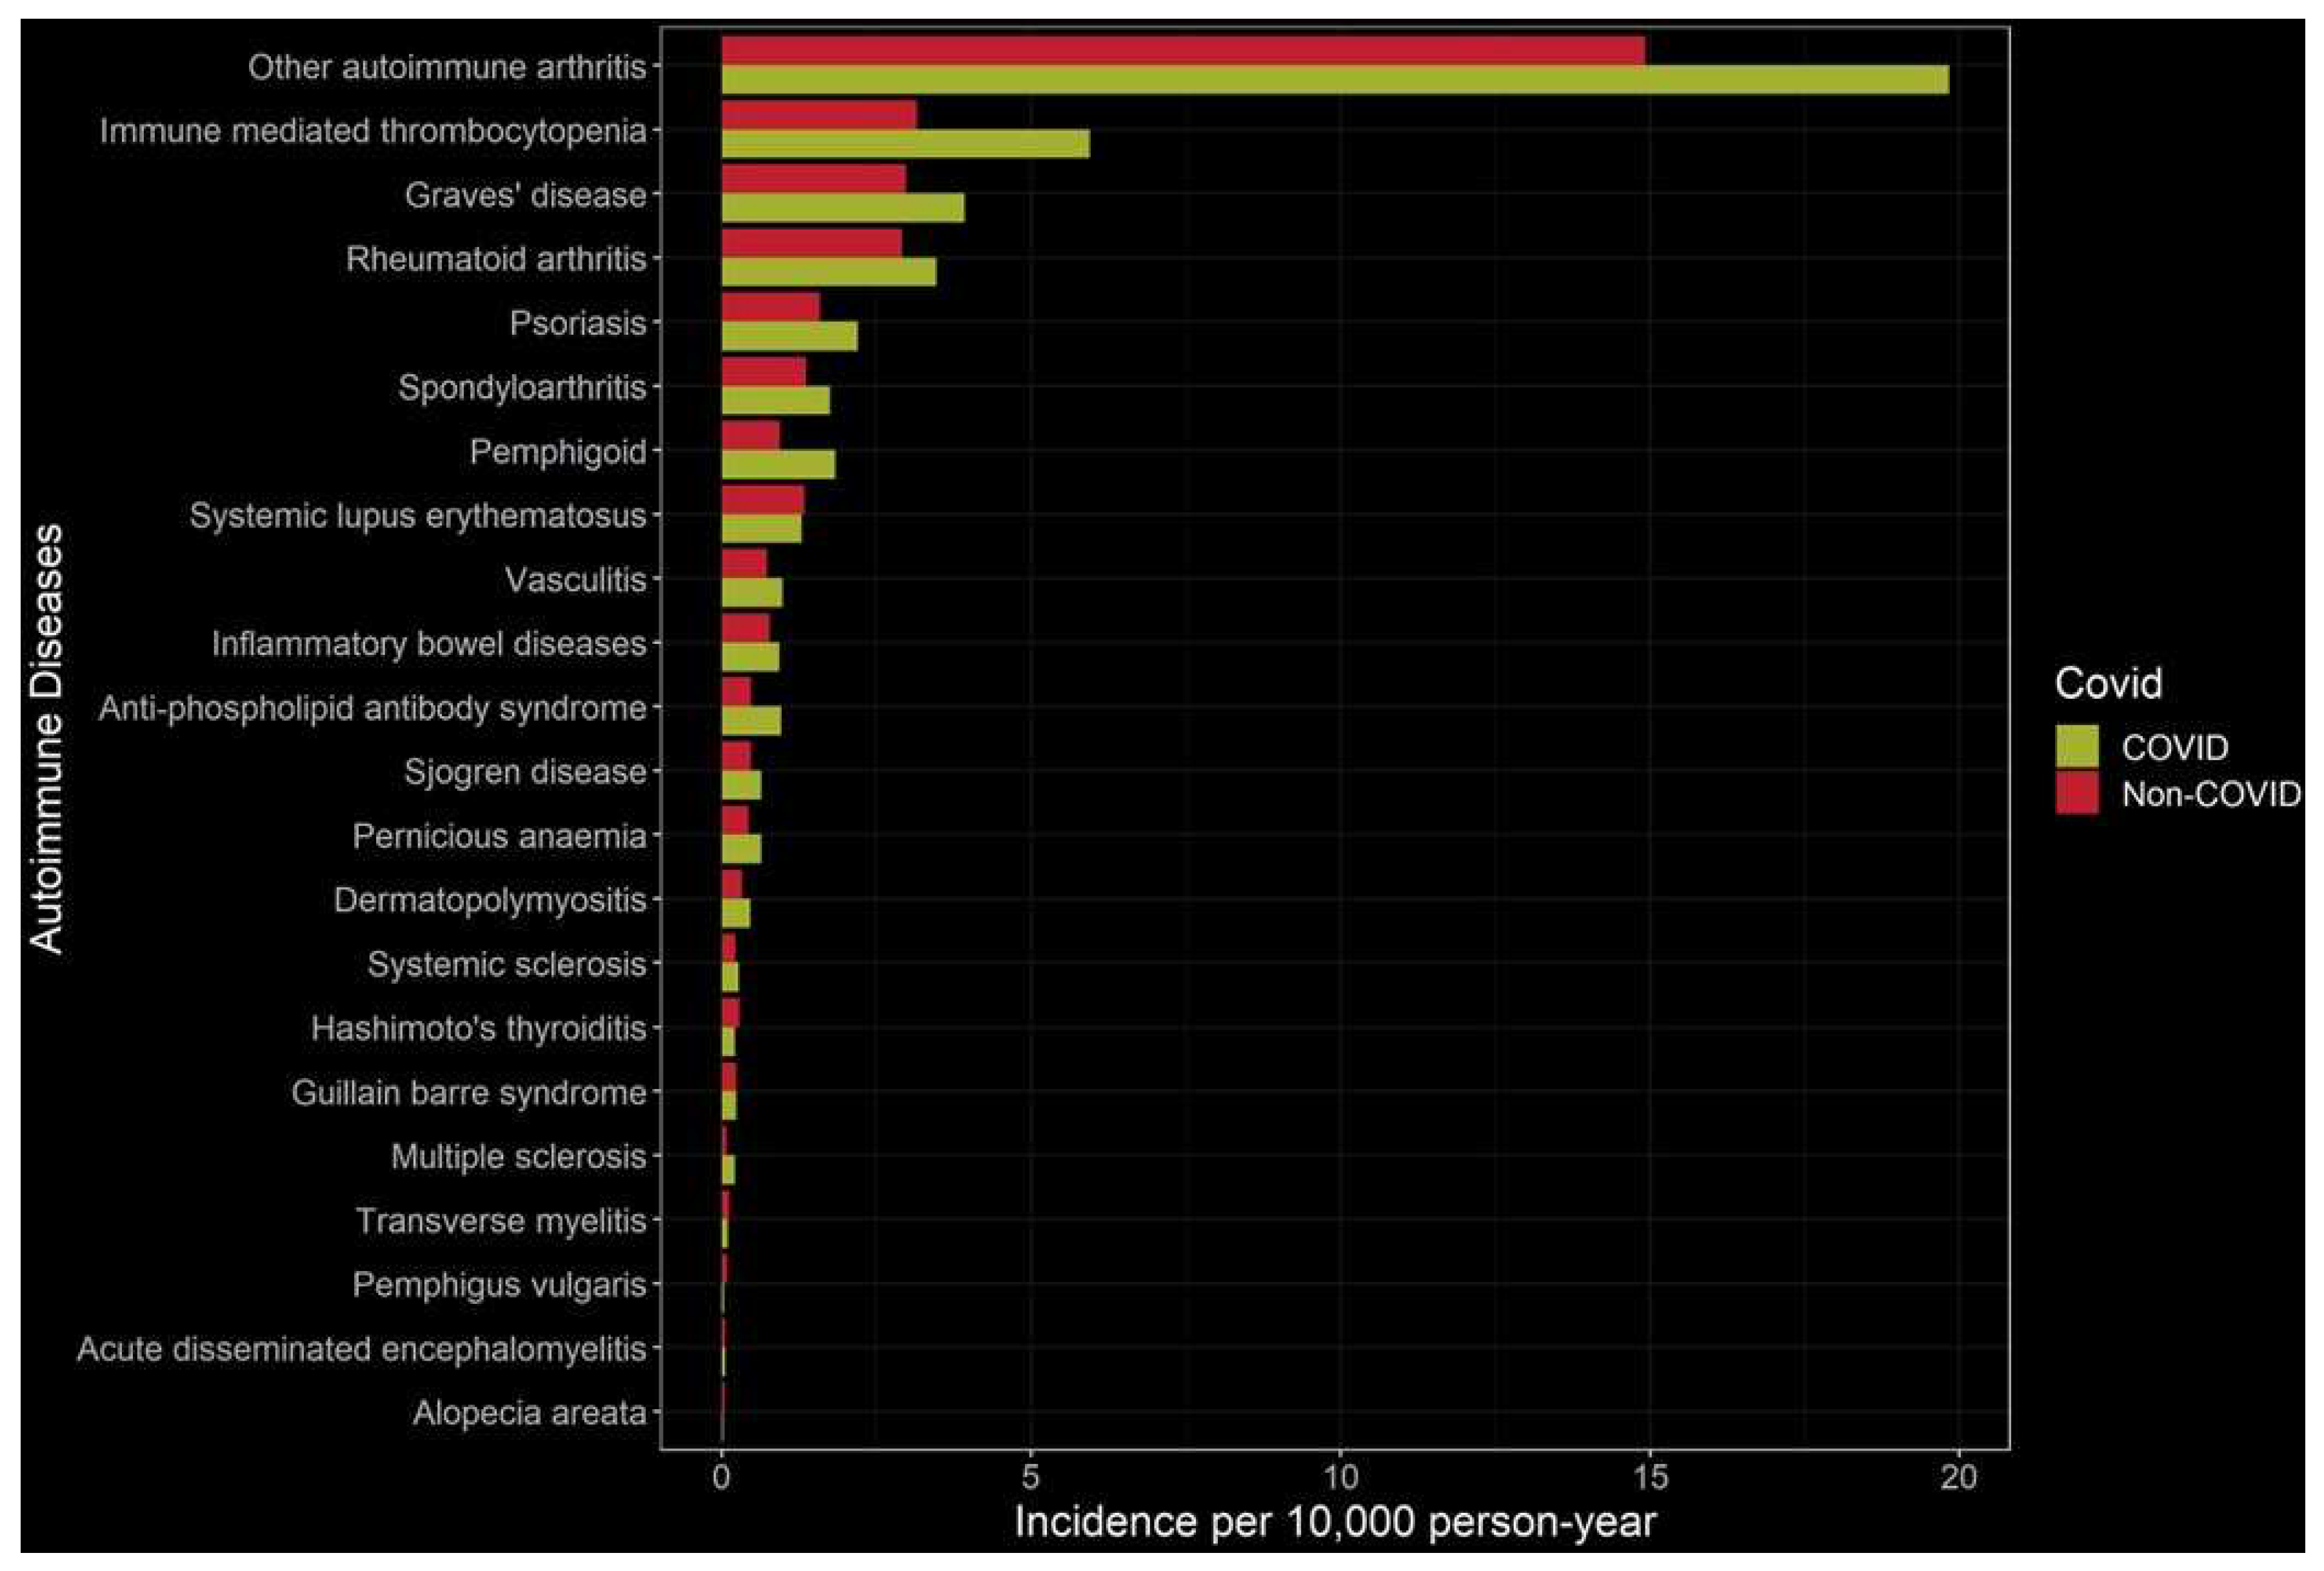
Task: Click the Non-COVID bar for Other autoimmune arthritis
Action: [x=1182, y=51]
